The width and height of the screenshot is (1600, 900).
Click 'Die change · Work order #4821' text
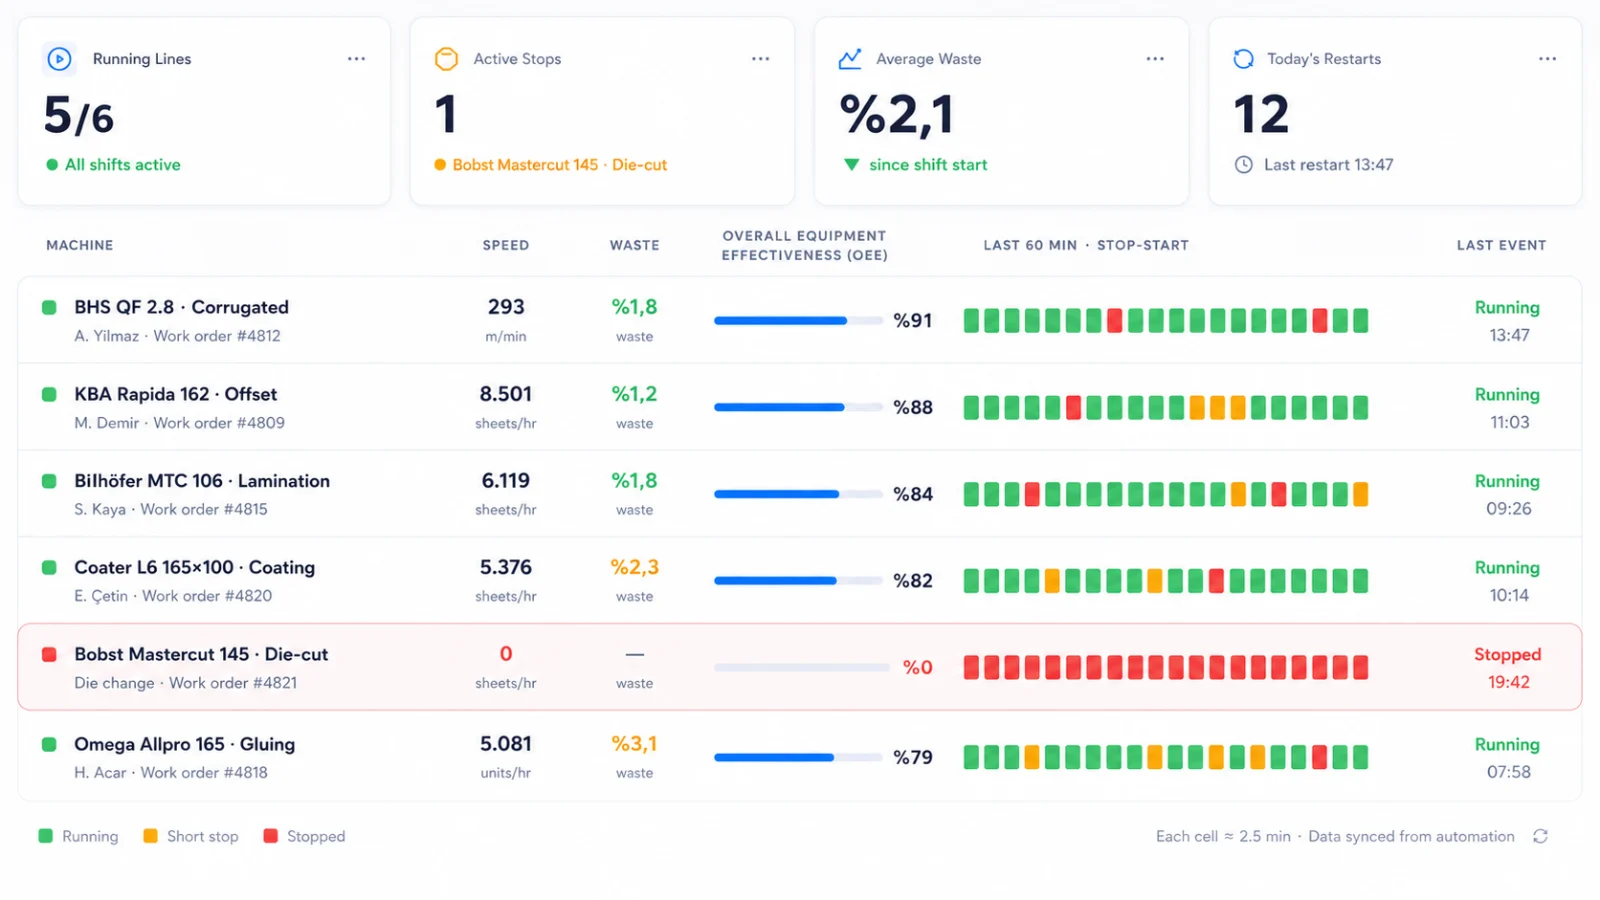(186, 683)
